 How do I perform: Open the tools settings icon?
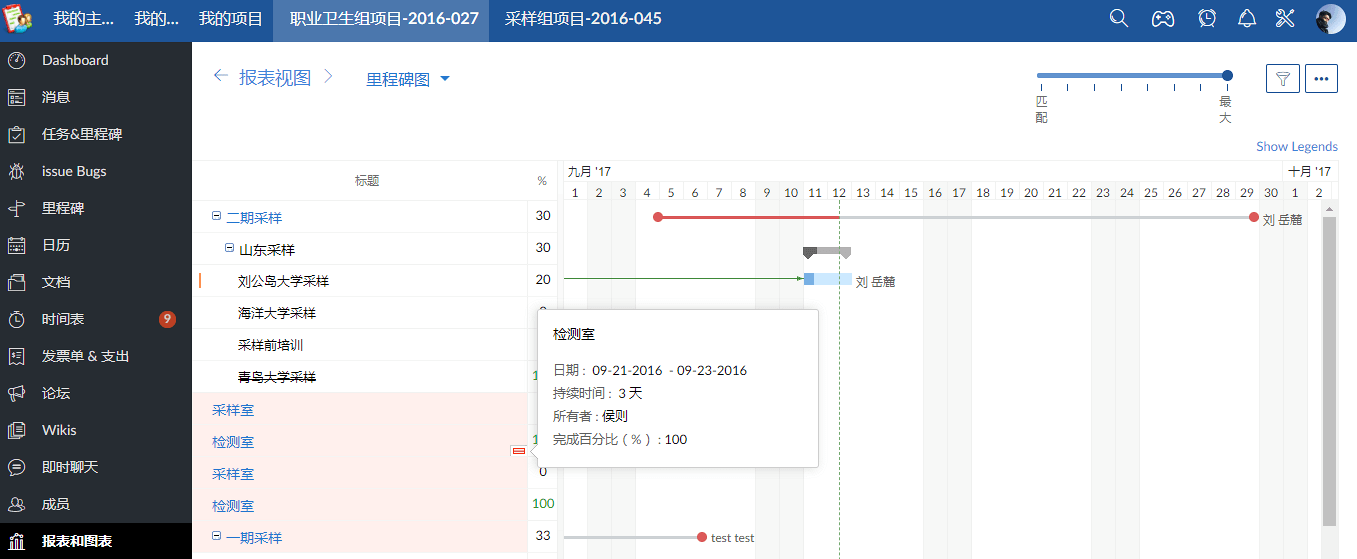coord(1285,19)
